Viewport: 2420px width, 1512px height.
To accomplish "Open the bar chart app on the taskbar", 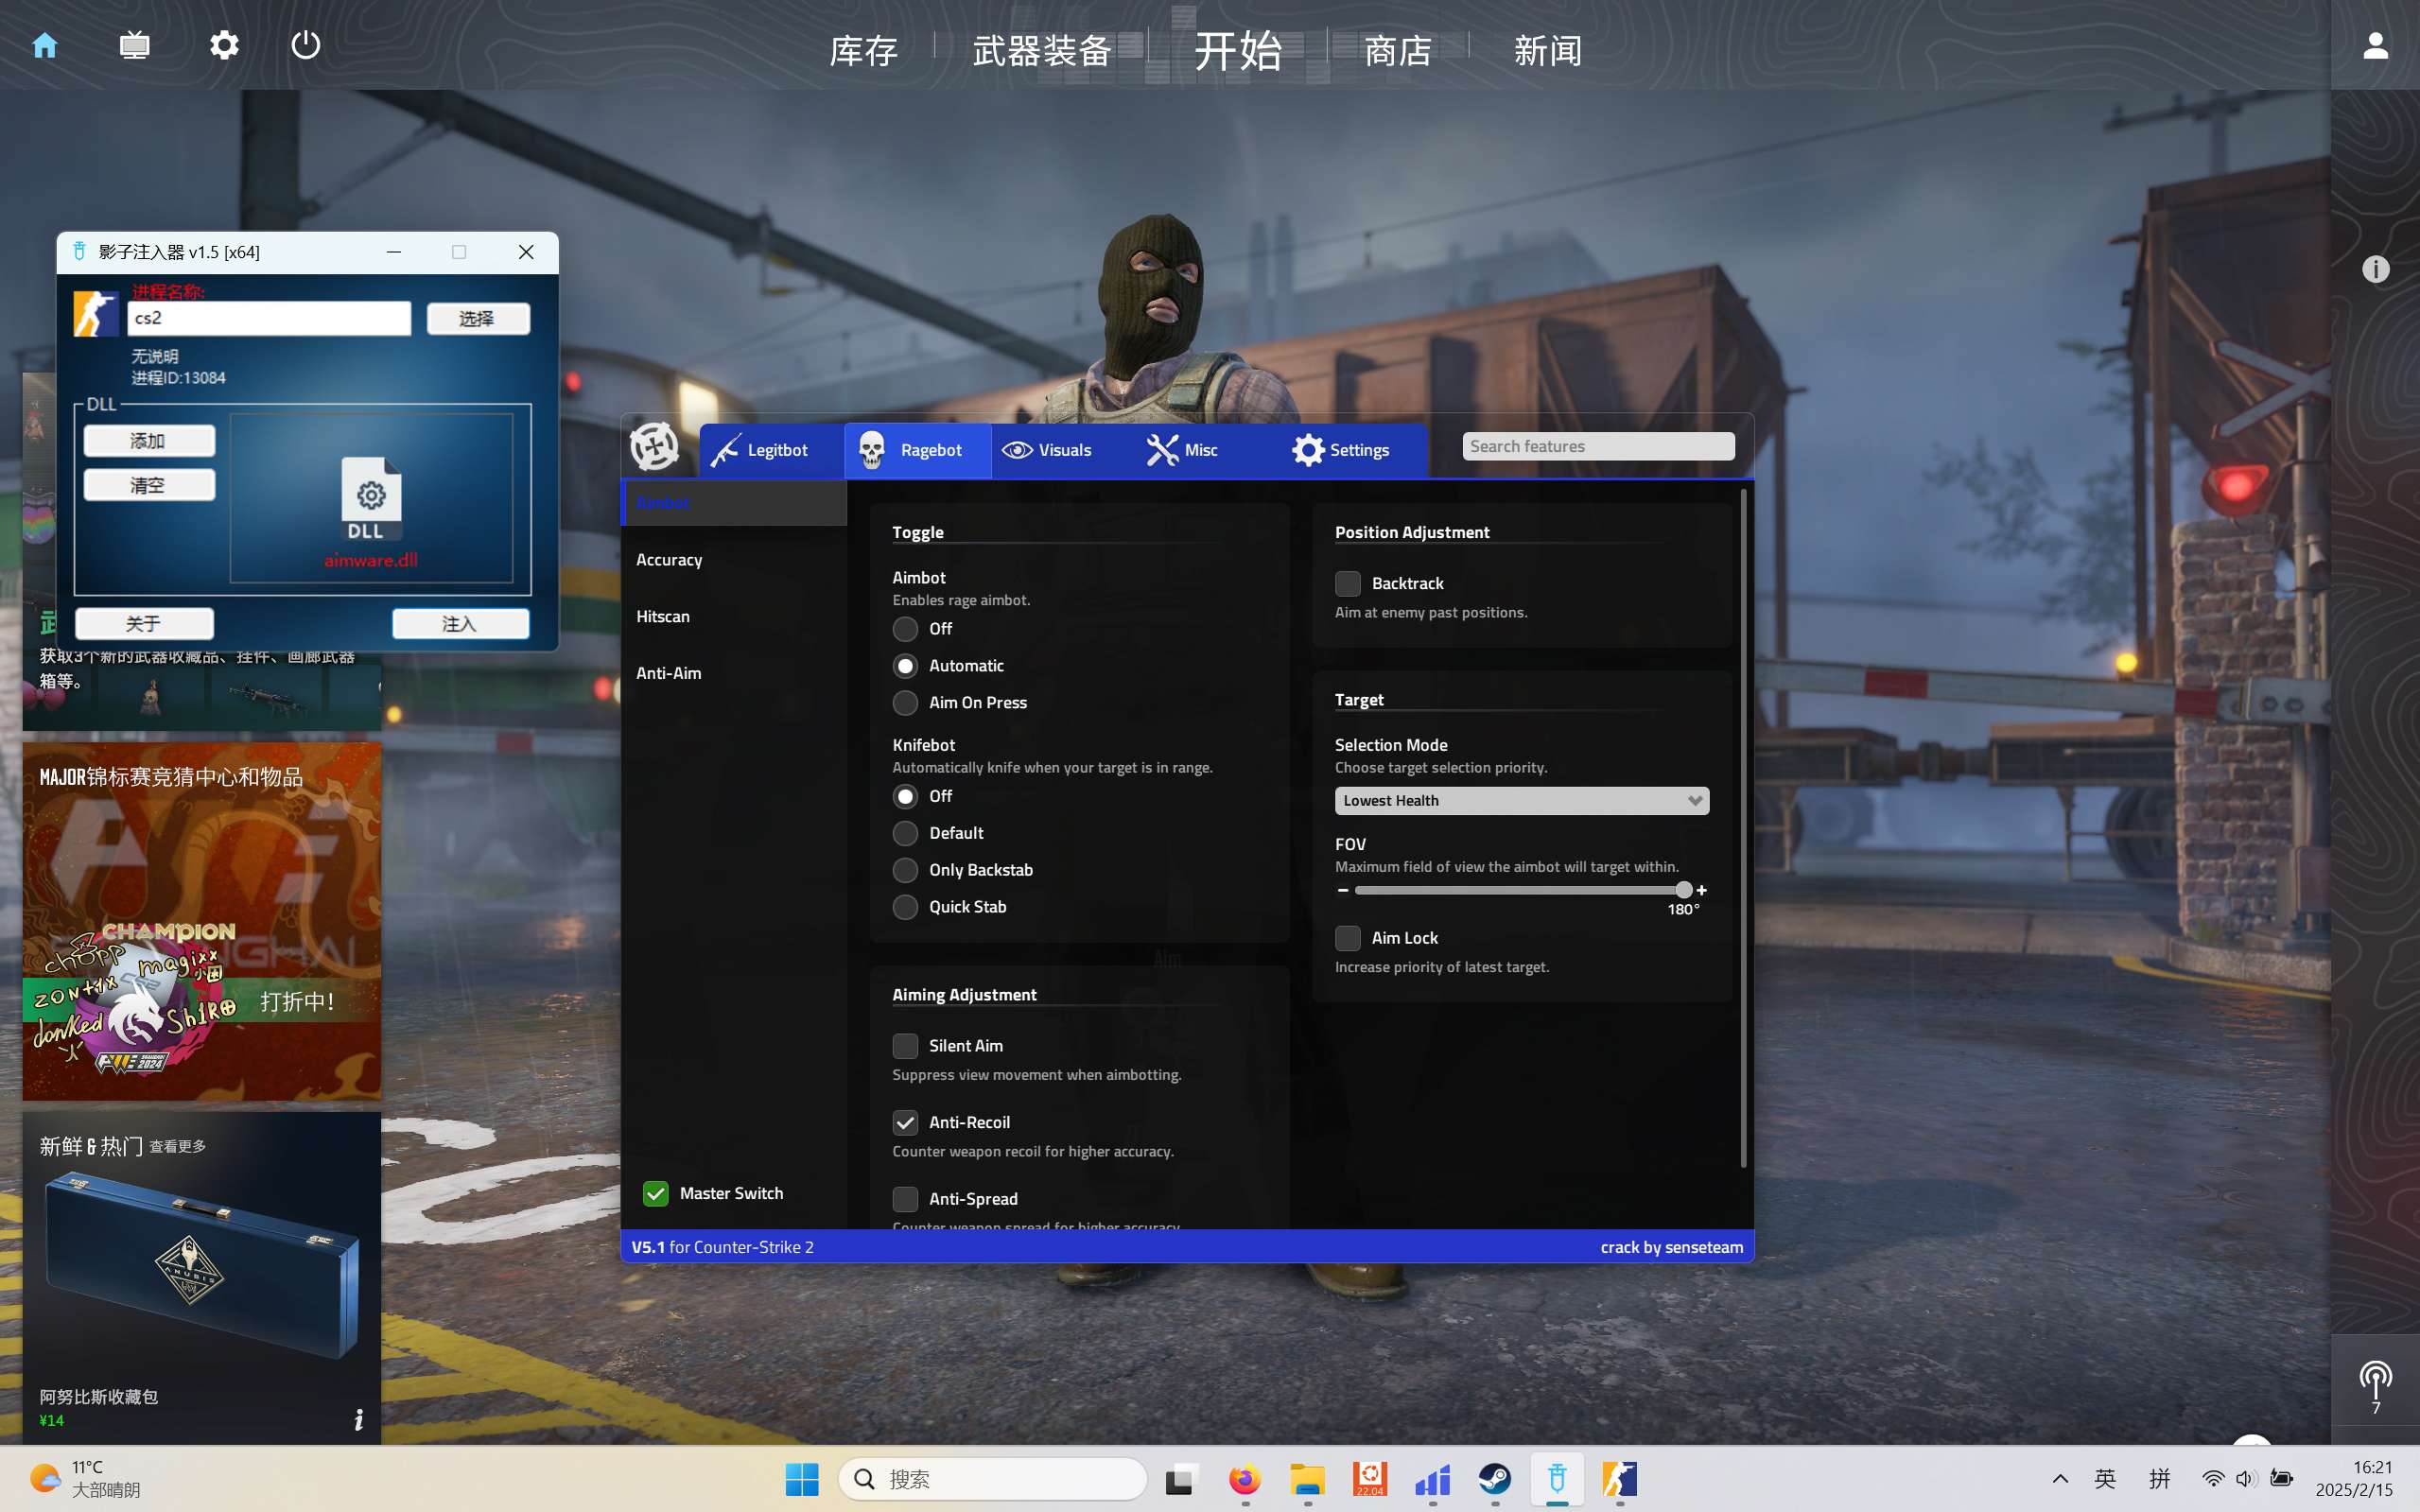I will pos(1432,1479).
